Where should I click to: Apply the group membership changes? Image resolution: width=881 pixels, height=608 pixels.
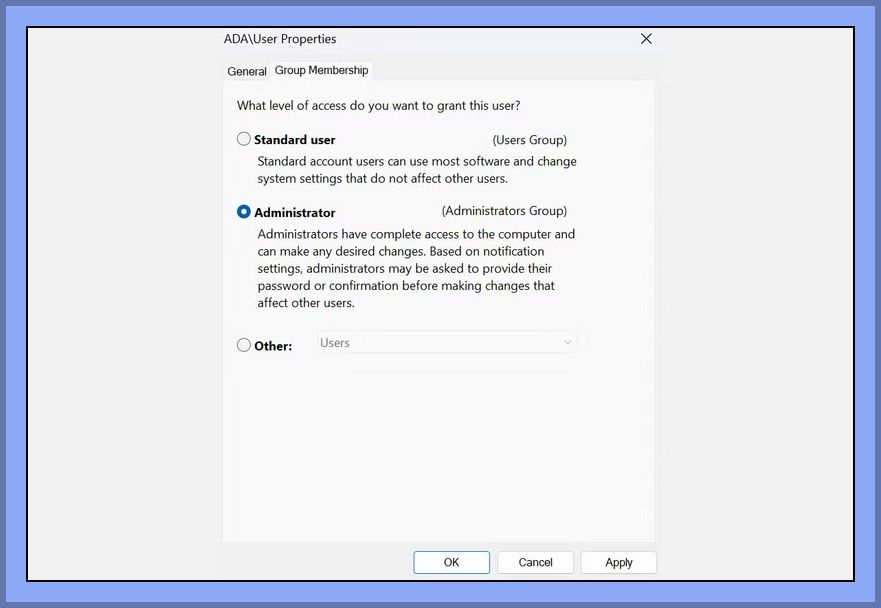619,562
